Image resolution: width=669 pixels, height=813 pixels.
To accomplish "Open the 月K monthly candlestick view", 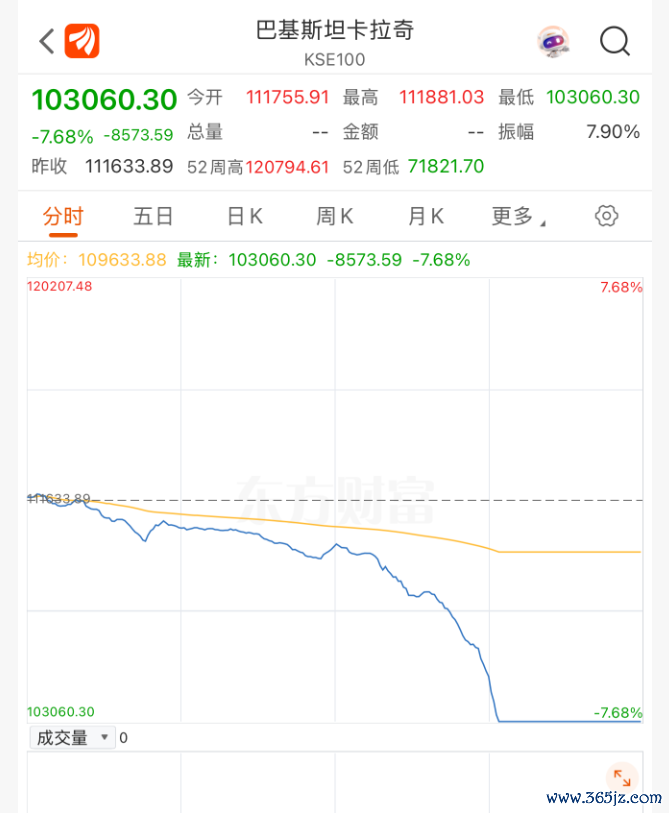I will 424,216.
